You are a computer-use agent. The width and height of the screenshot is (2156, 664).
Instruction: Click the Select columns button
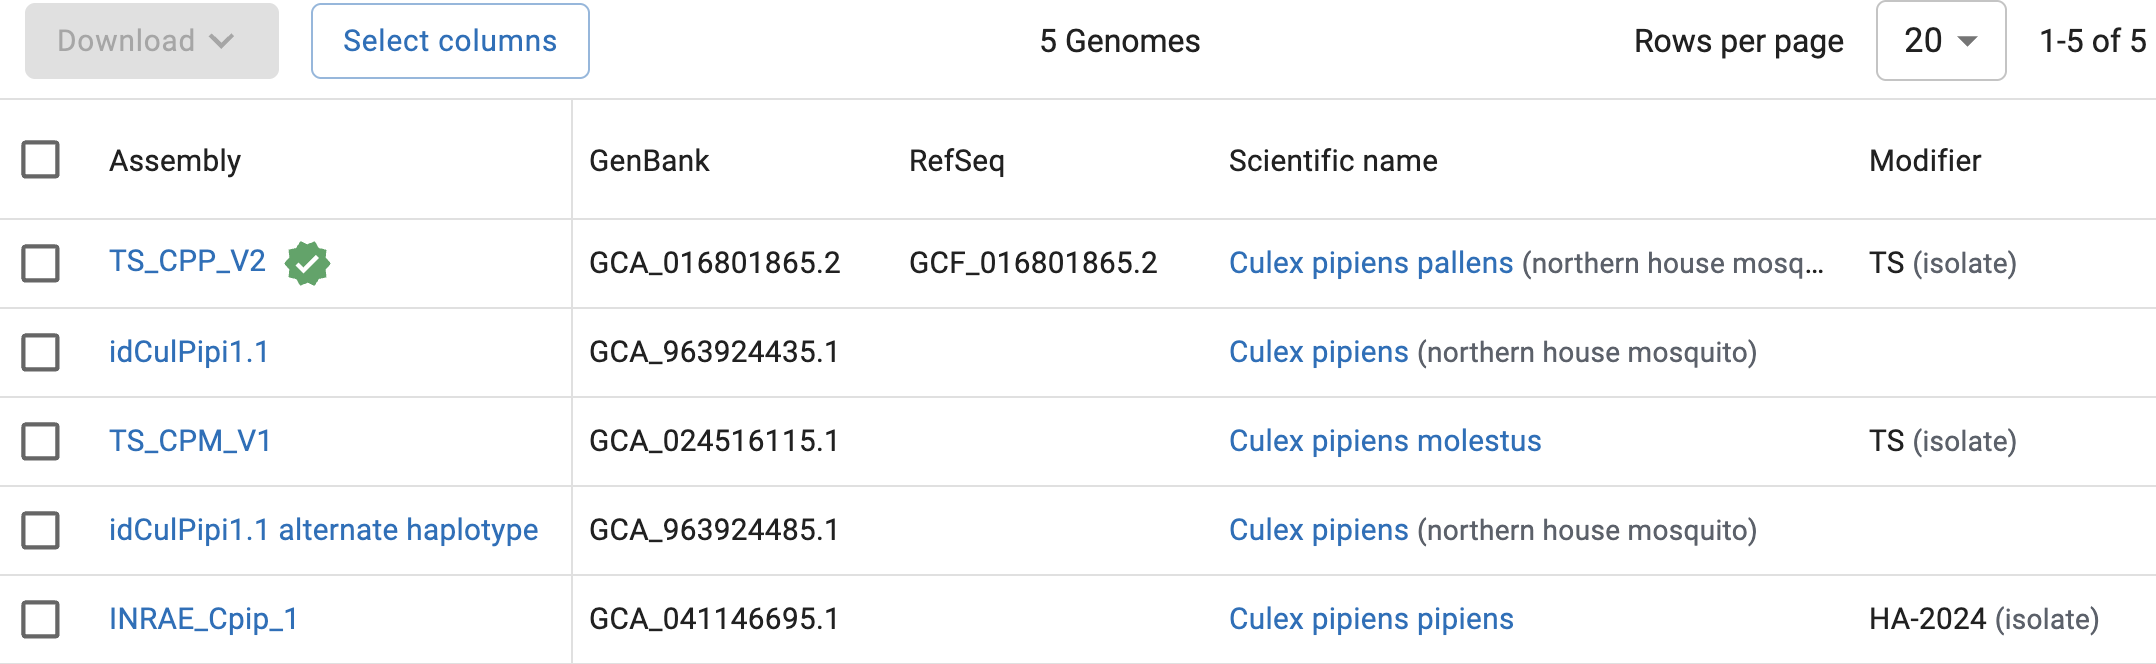pos(450,41)
